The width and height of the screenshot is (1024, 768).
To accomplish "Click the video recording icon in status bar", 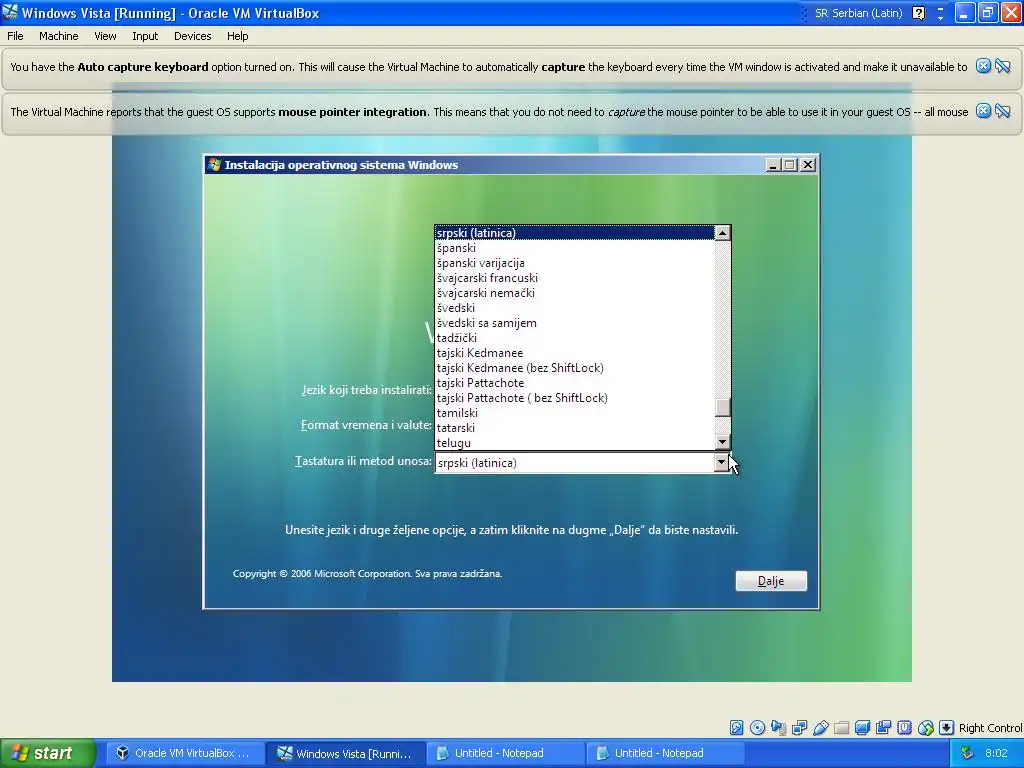I will [884, 728].
